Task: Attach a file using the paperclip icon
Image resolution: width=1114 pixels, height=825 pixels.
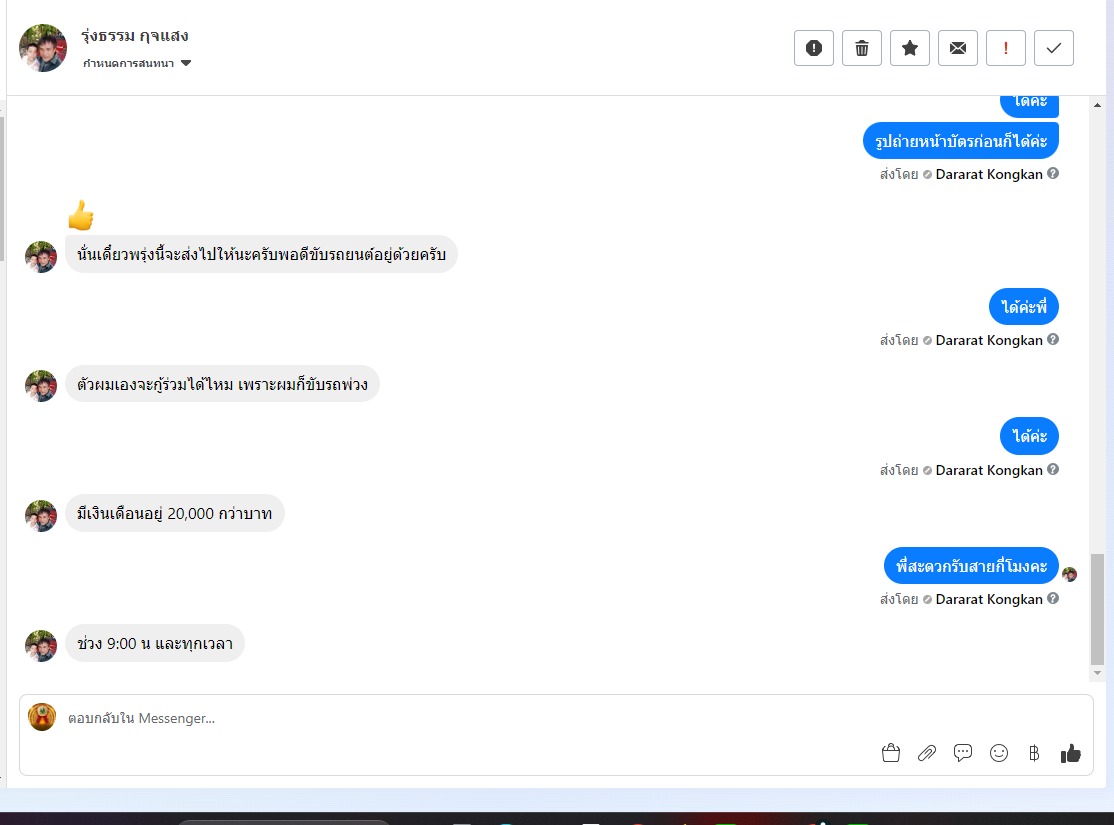Action: pos(926,753)
